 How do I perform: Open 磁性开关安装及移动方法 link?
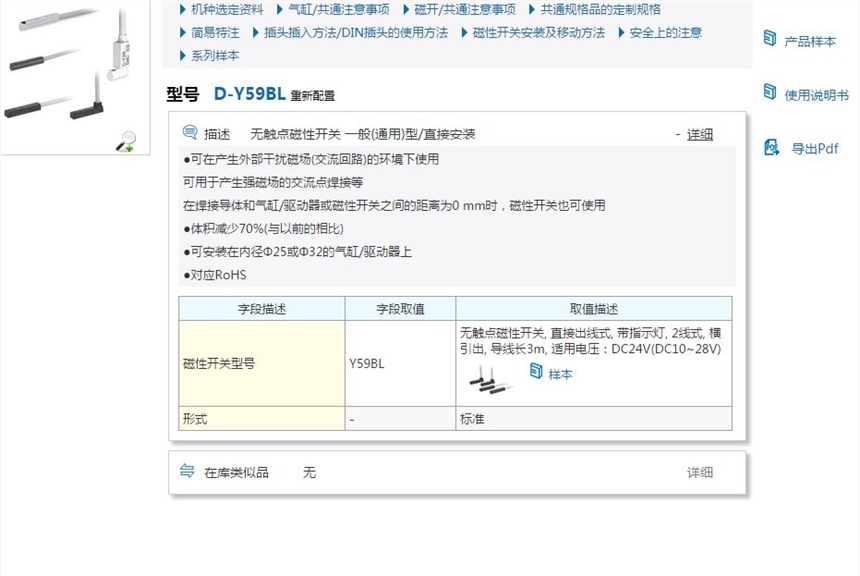[539, 32]
